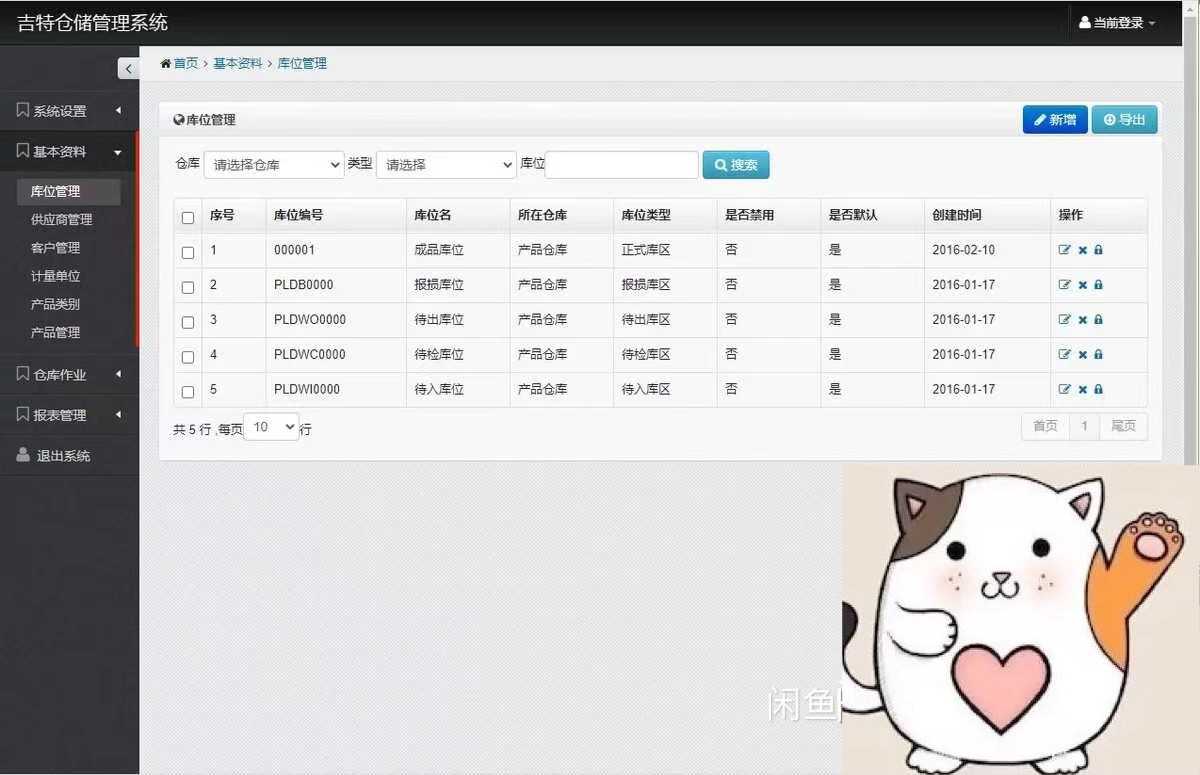Delete the PLDWO0000 row
This screenshot has width=1200, height=775.
1082,320
